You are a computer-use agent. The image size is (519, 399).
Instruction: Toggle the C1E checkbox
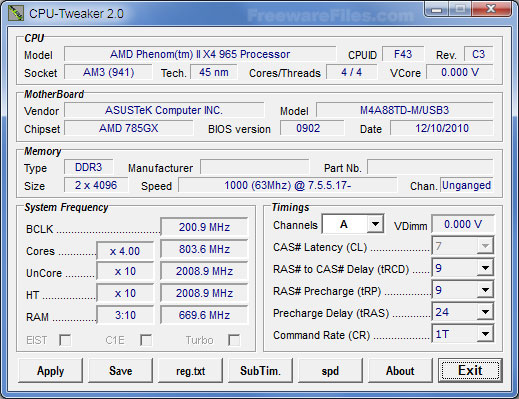pos(146,340)
